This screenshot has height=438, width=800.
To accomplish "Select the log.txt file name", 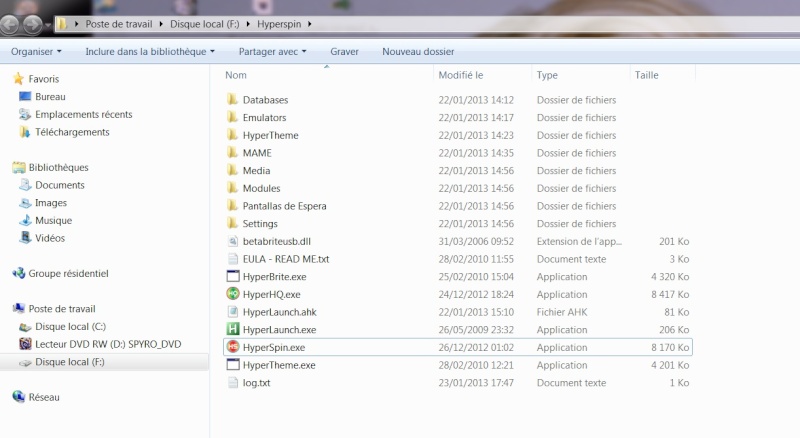I will tap(256, 383).
